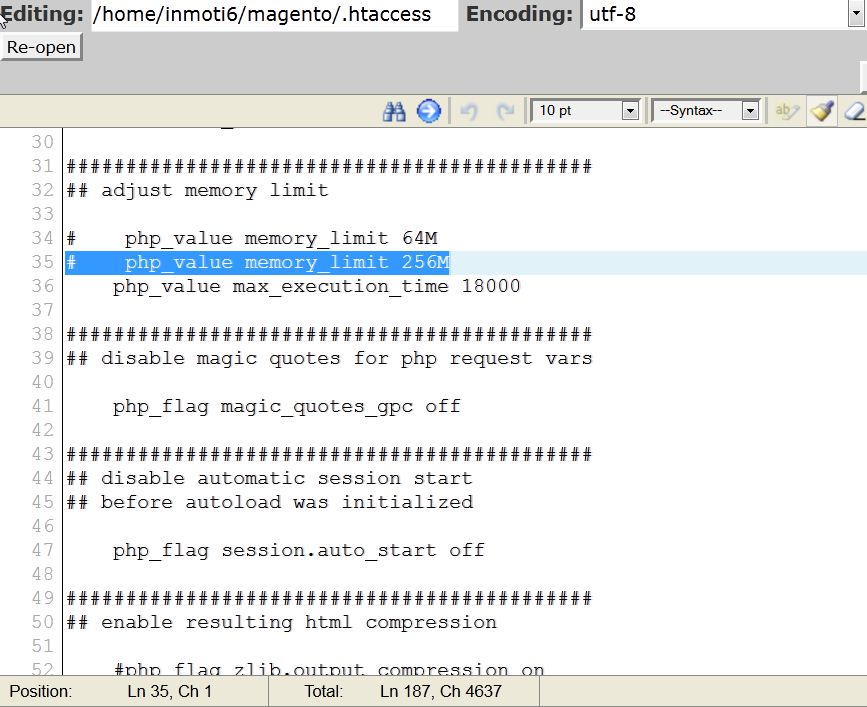Click the file path field showing .htaccess
The width and height of the screenshot is (867, 707).
coord(274,14)
